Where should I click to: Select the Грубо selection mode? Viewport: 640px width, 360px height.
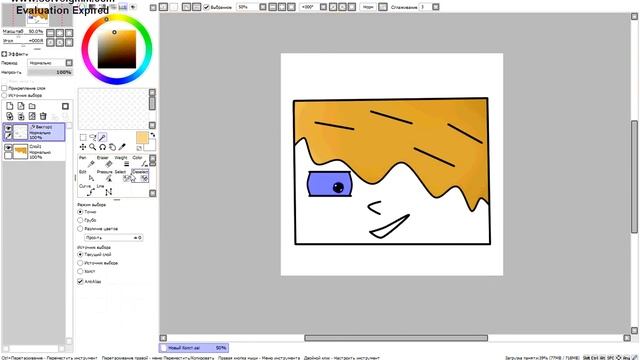(x=80, y=220)
